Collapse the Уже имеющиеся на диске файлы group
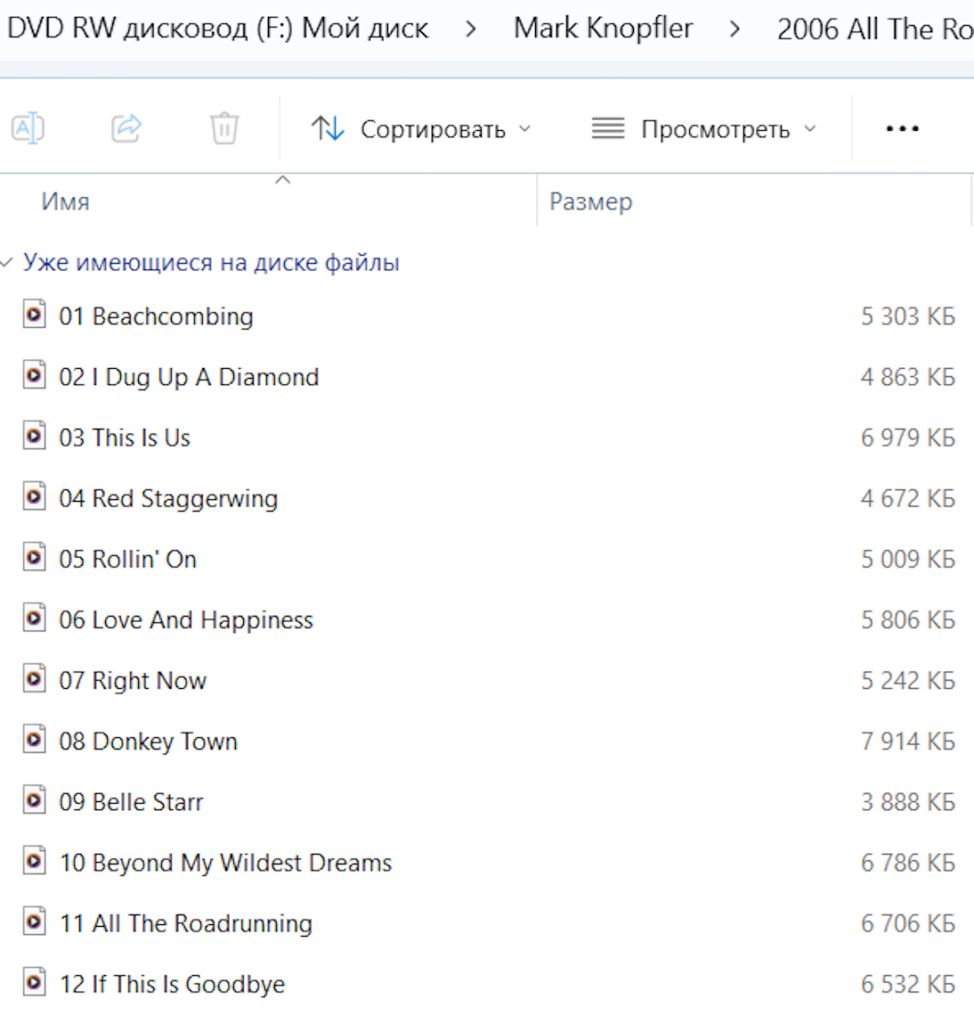974x1024 pixels. click(x=7, y=263)
